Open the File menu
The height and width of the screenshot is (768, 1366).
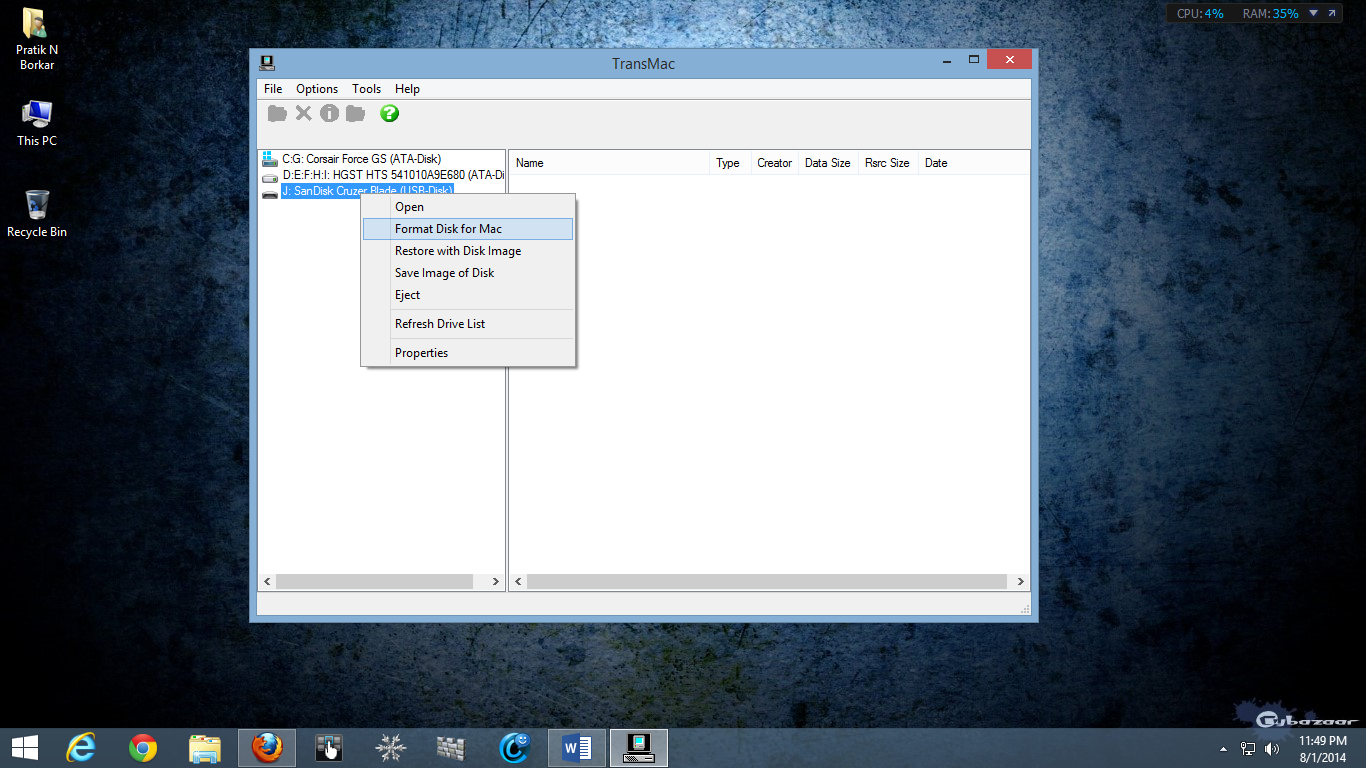pyautogui.click(x=273, y=89)
